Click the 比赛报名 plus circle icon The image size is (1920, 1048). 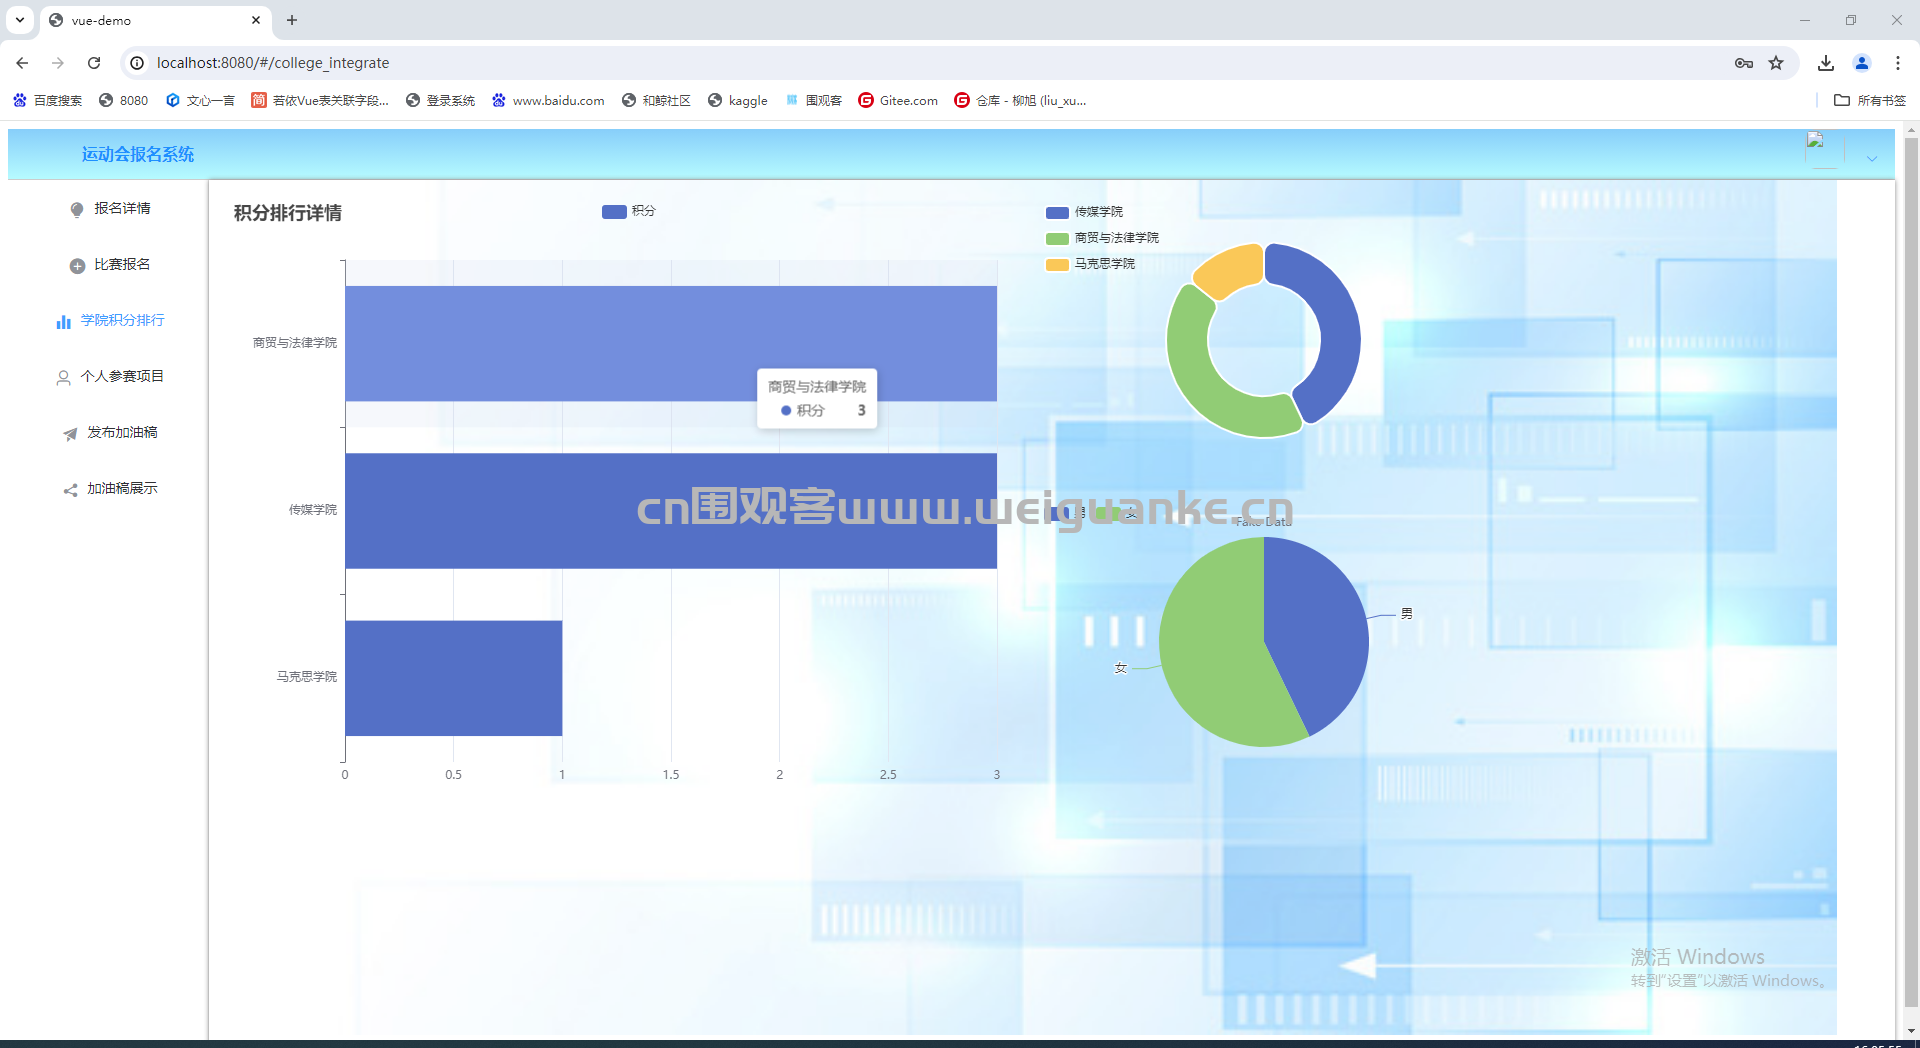77,265
